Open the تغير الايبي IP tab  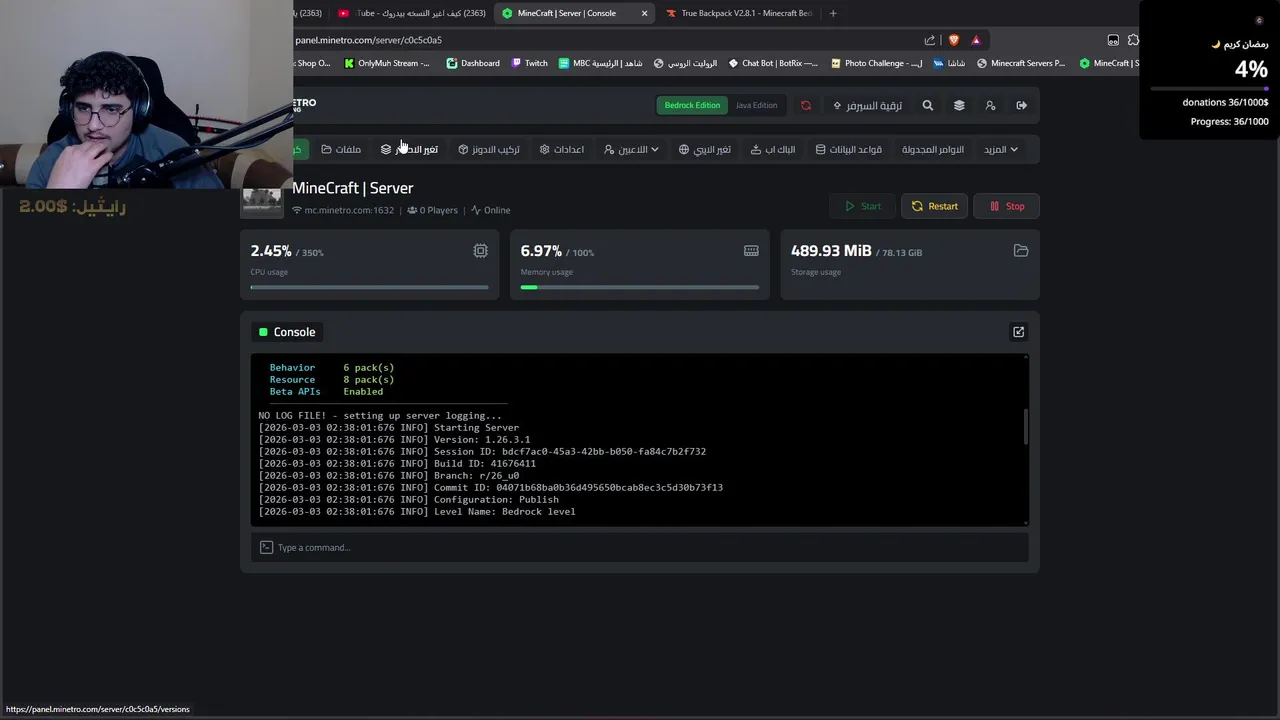pos(705,149)
